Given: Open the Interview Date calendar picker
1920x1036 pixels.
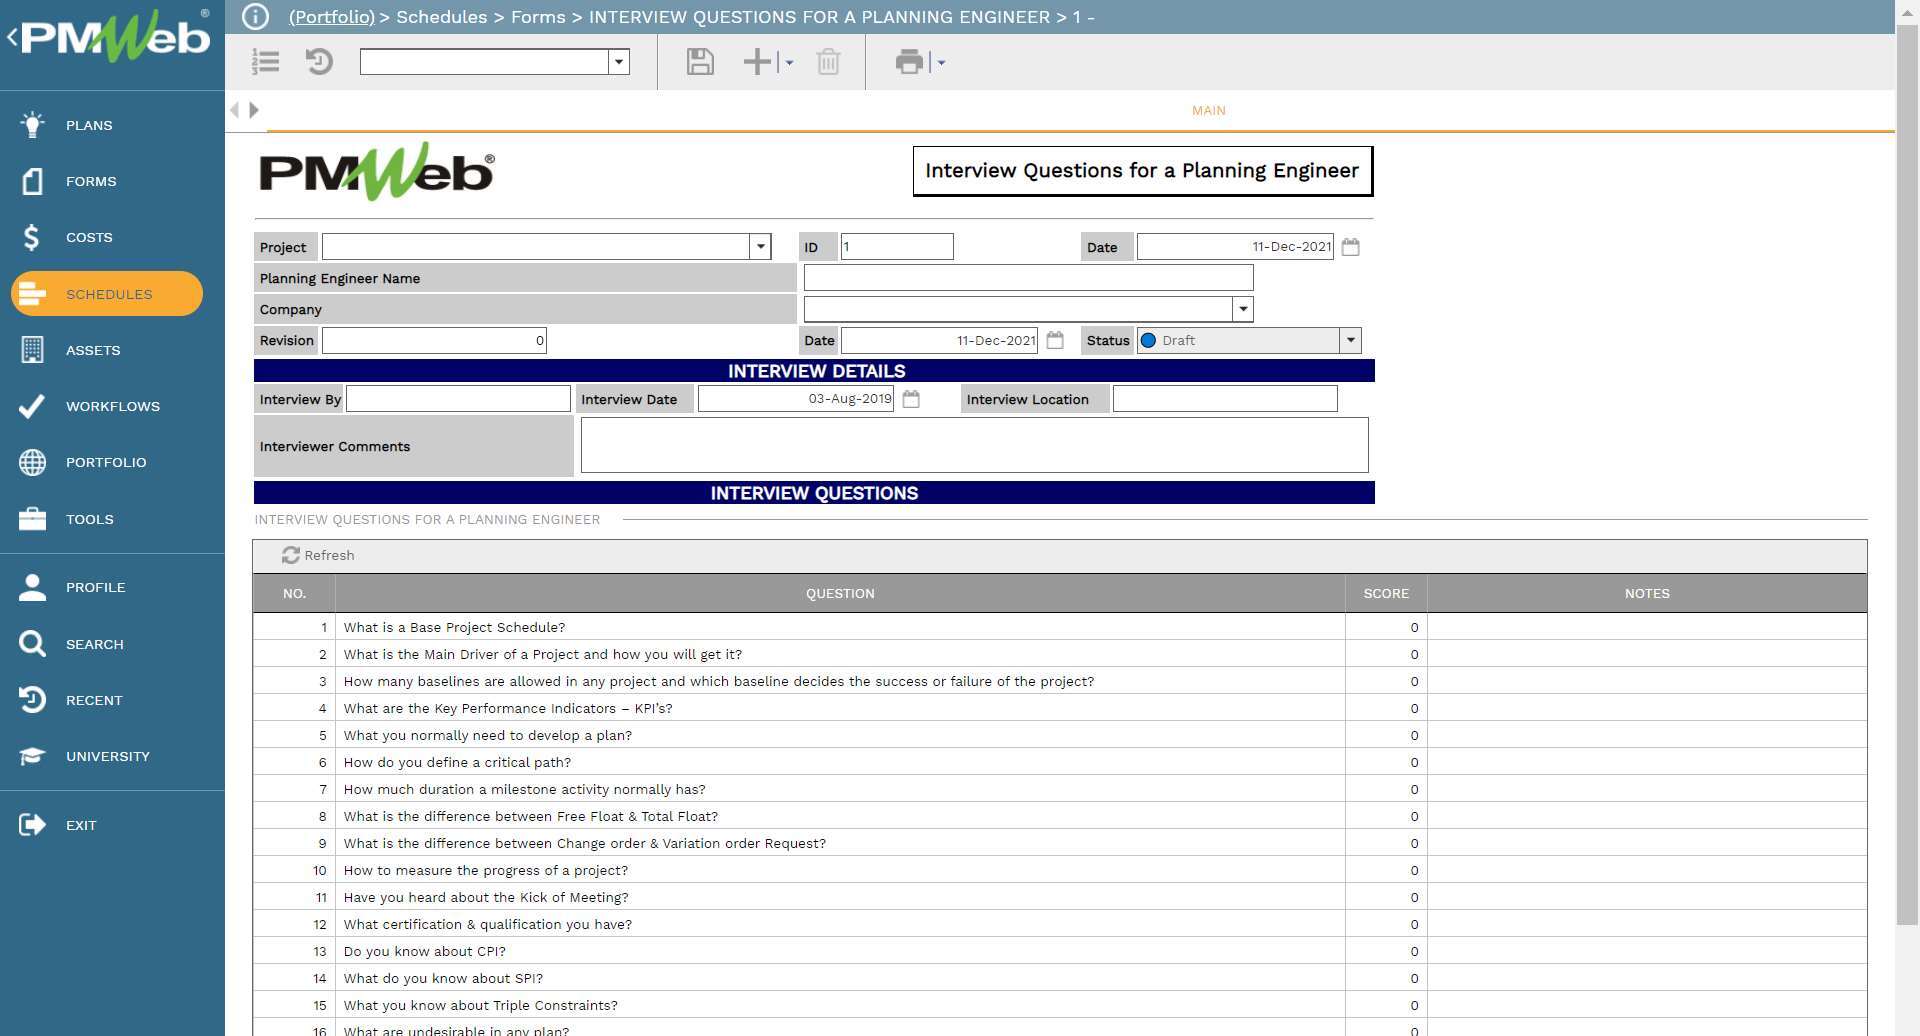Looking at the screenshot, I should click(910, 398).
